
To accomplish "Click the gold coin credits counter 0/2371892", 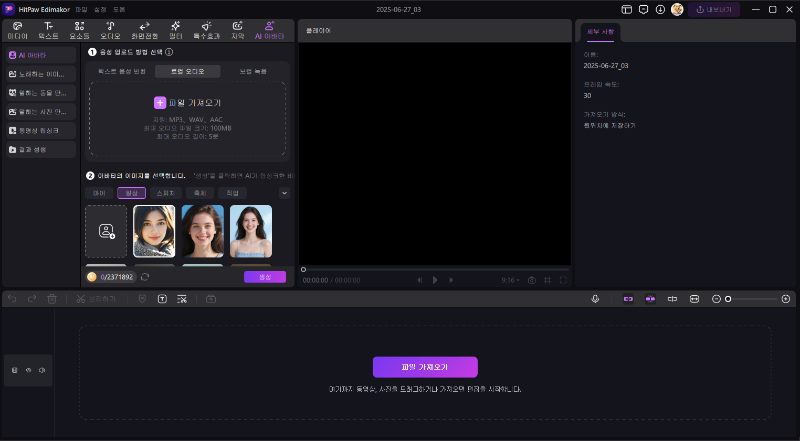I will coord(111,277).
